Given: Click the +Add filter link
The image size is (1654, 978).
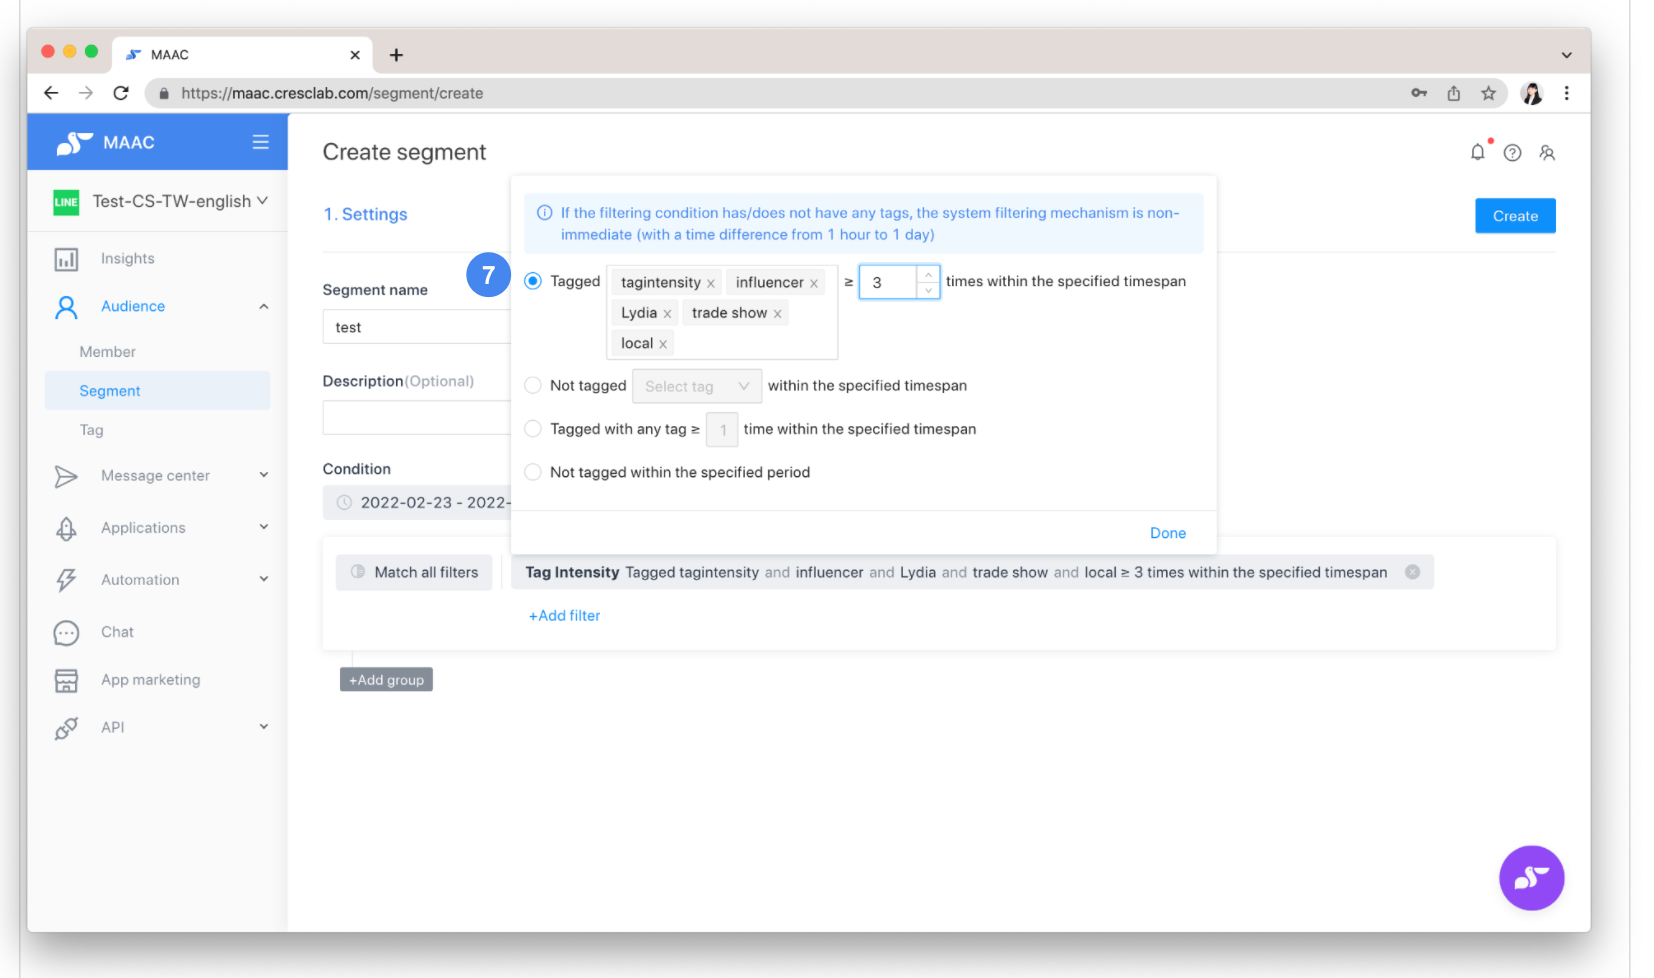Looking at the screenshot, I should (564, 616).
